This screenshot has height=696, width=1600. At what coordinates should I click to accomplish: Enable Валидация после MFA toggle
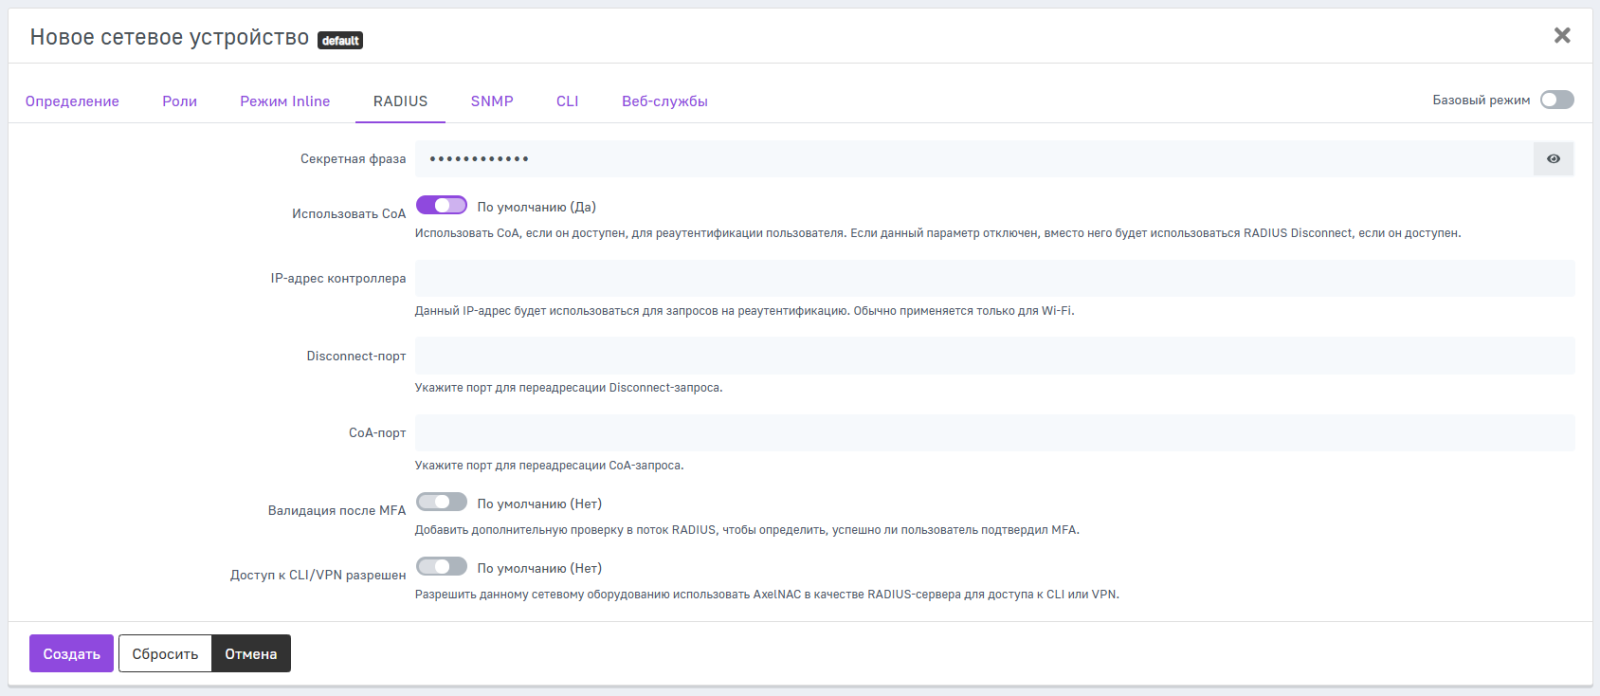coord(441,502)
